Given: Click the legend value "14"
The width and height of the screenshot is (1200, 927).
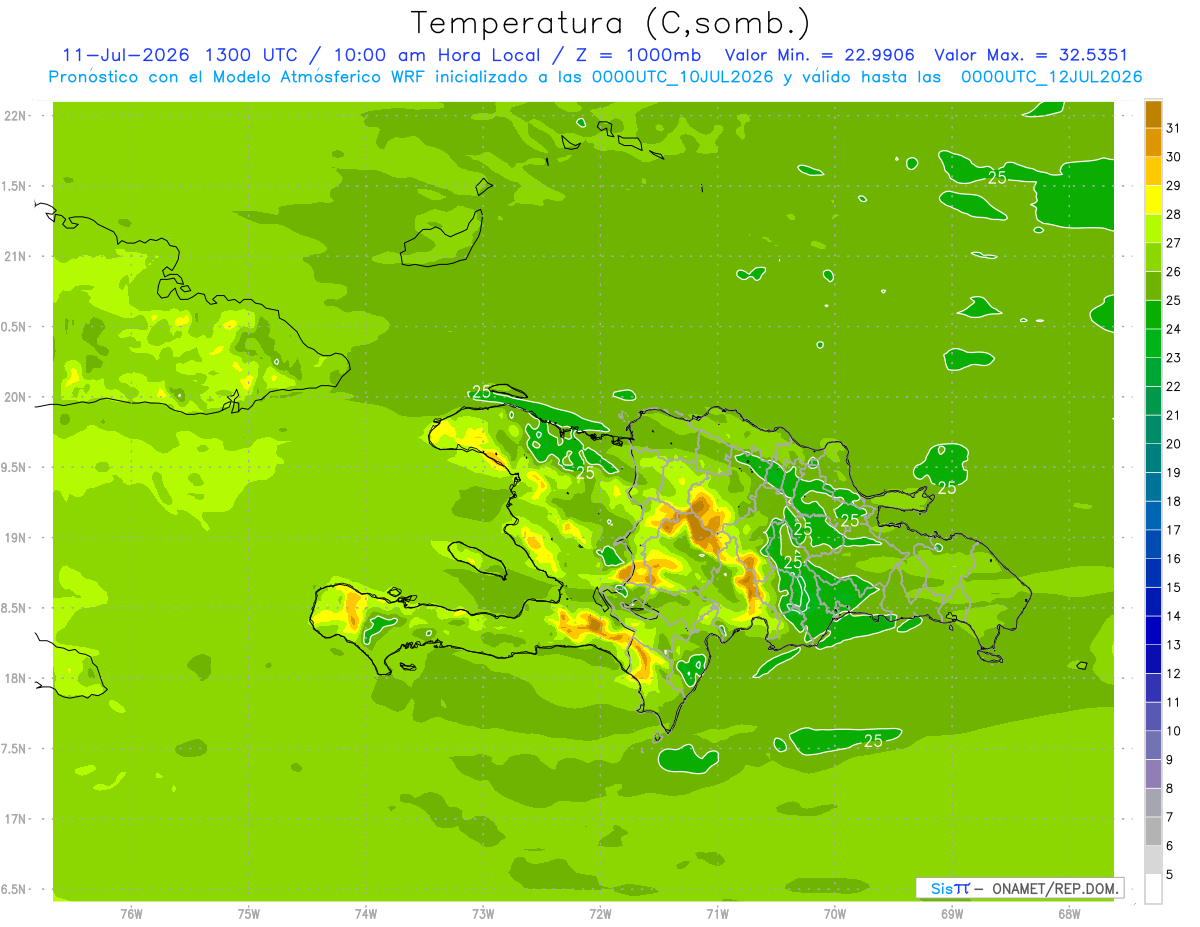Looking at the screenshot, I should click(x=1173, y=616).
